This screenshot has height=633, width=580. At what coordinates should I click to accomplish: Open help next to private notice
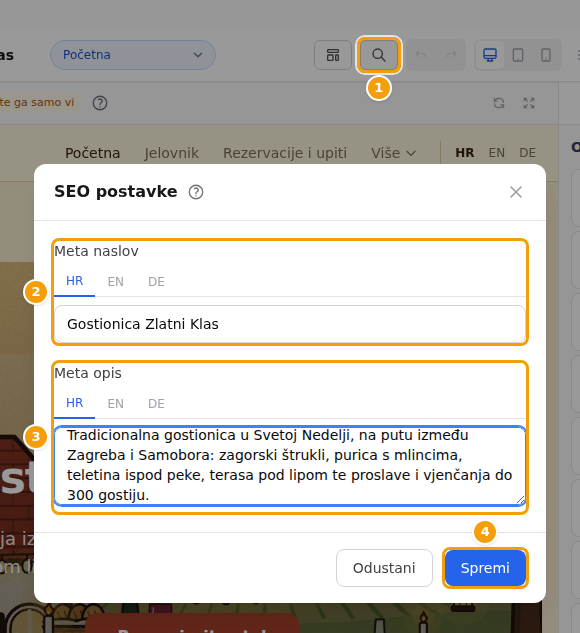[x=100, y=103]
